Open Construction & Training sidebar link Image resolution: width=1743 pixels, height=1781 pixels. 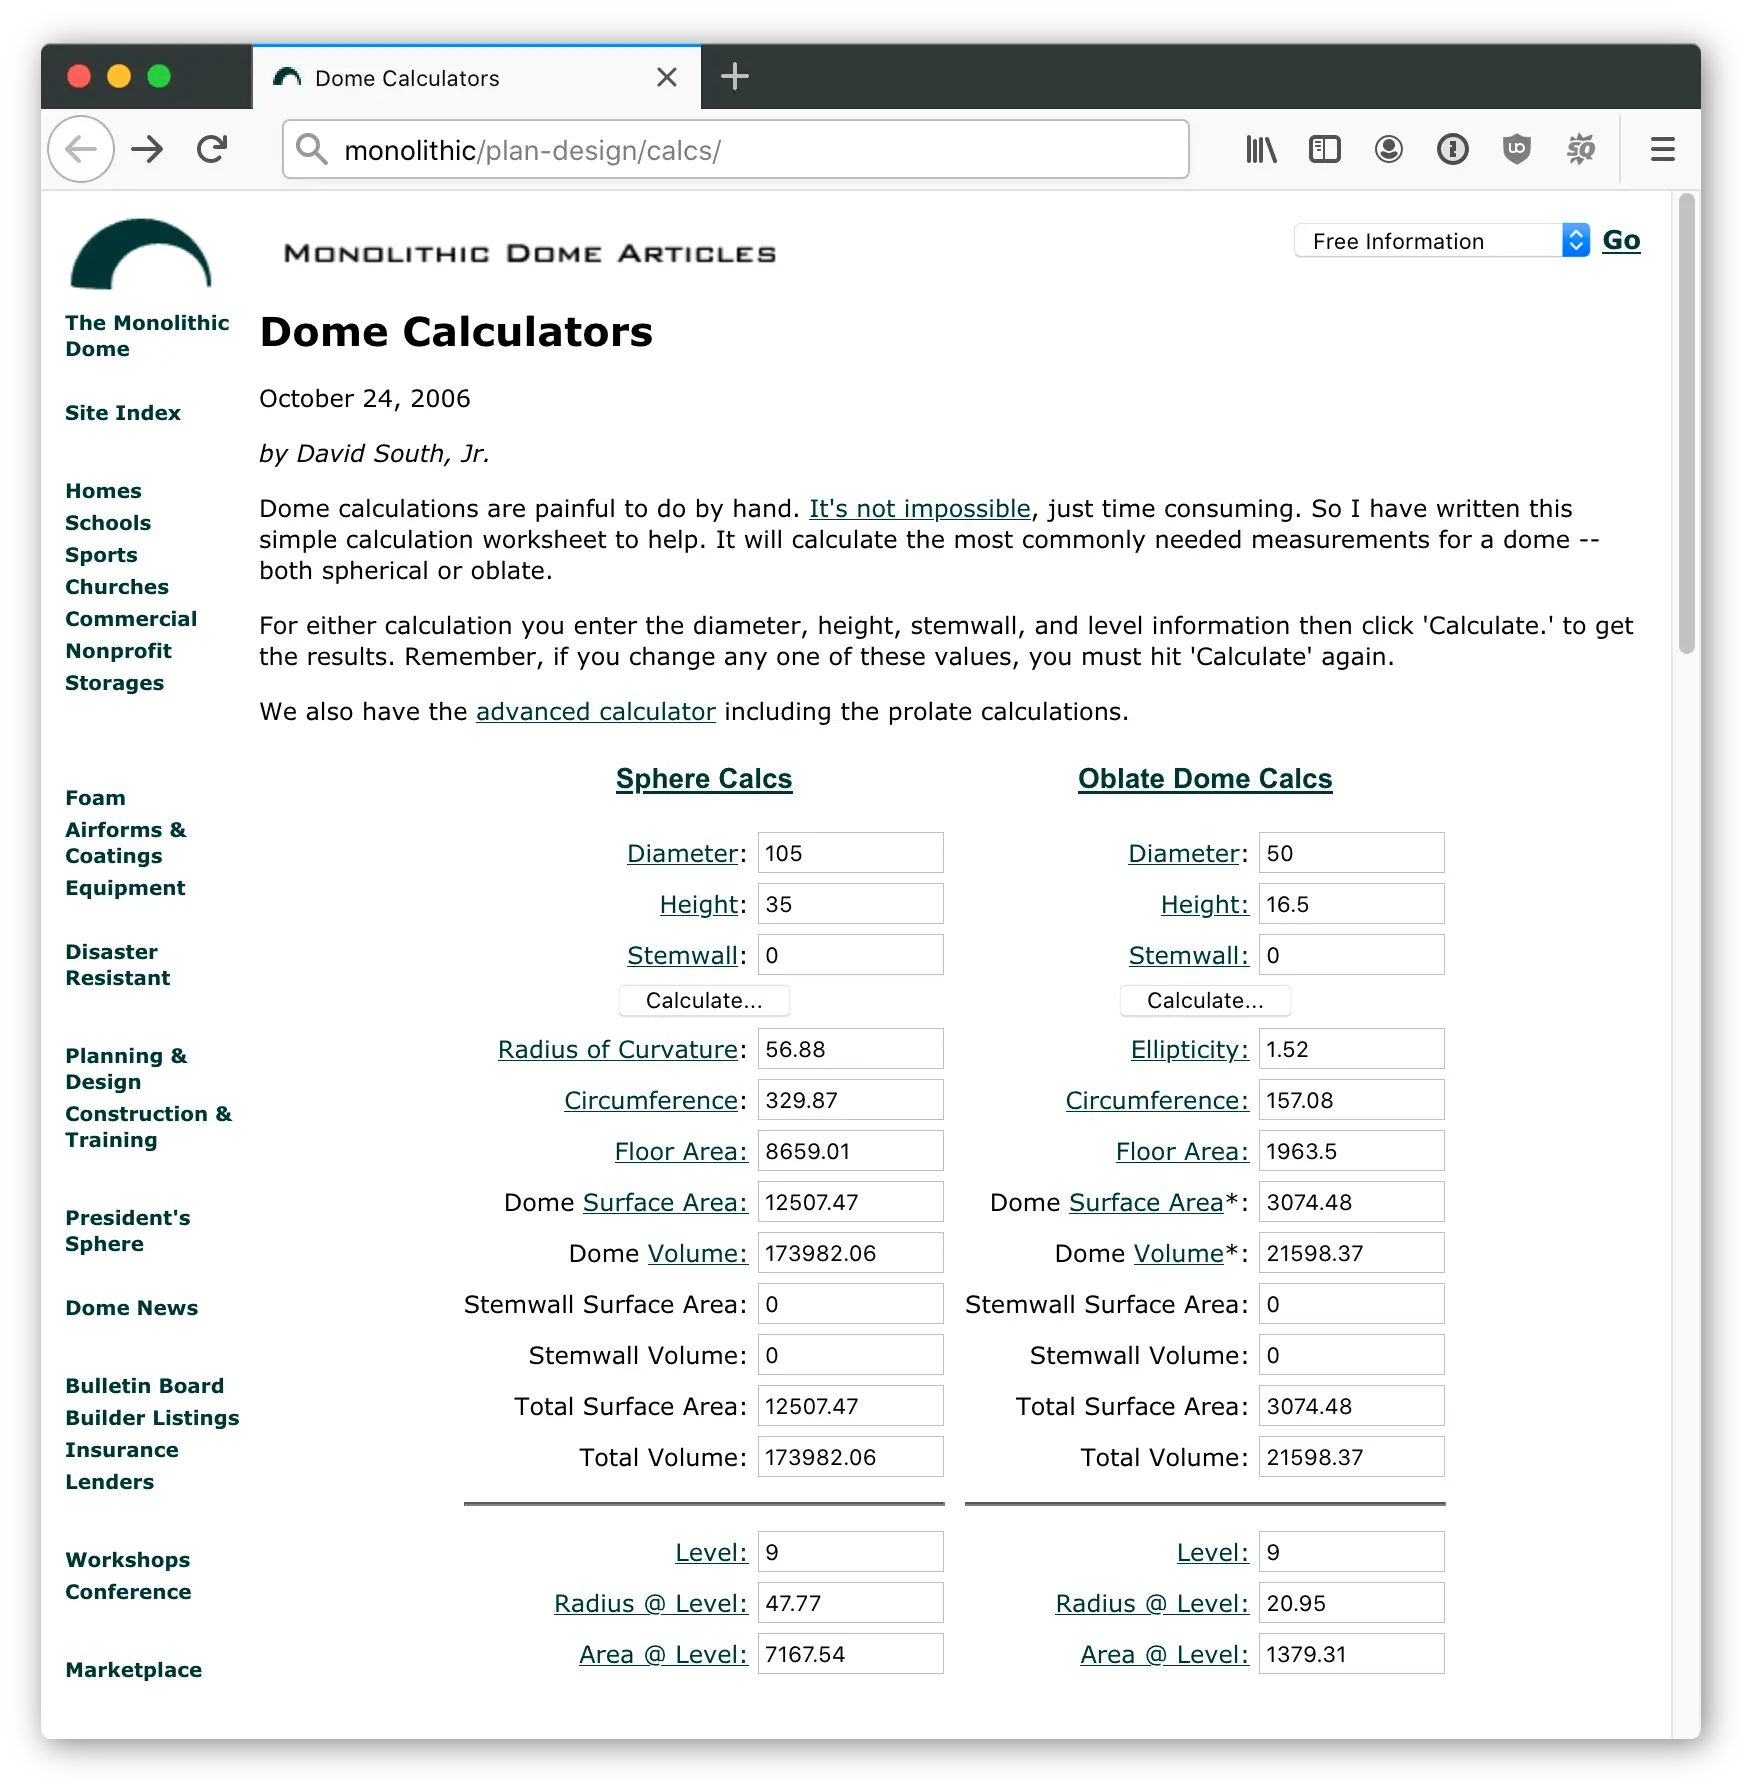click(148, 1127)
